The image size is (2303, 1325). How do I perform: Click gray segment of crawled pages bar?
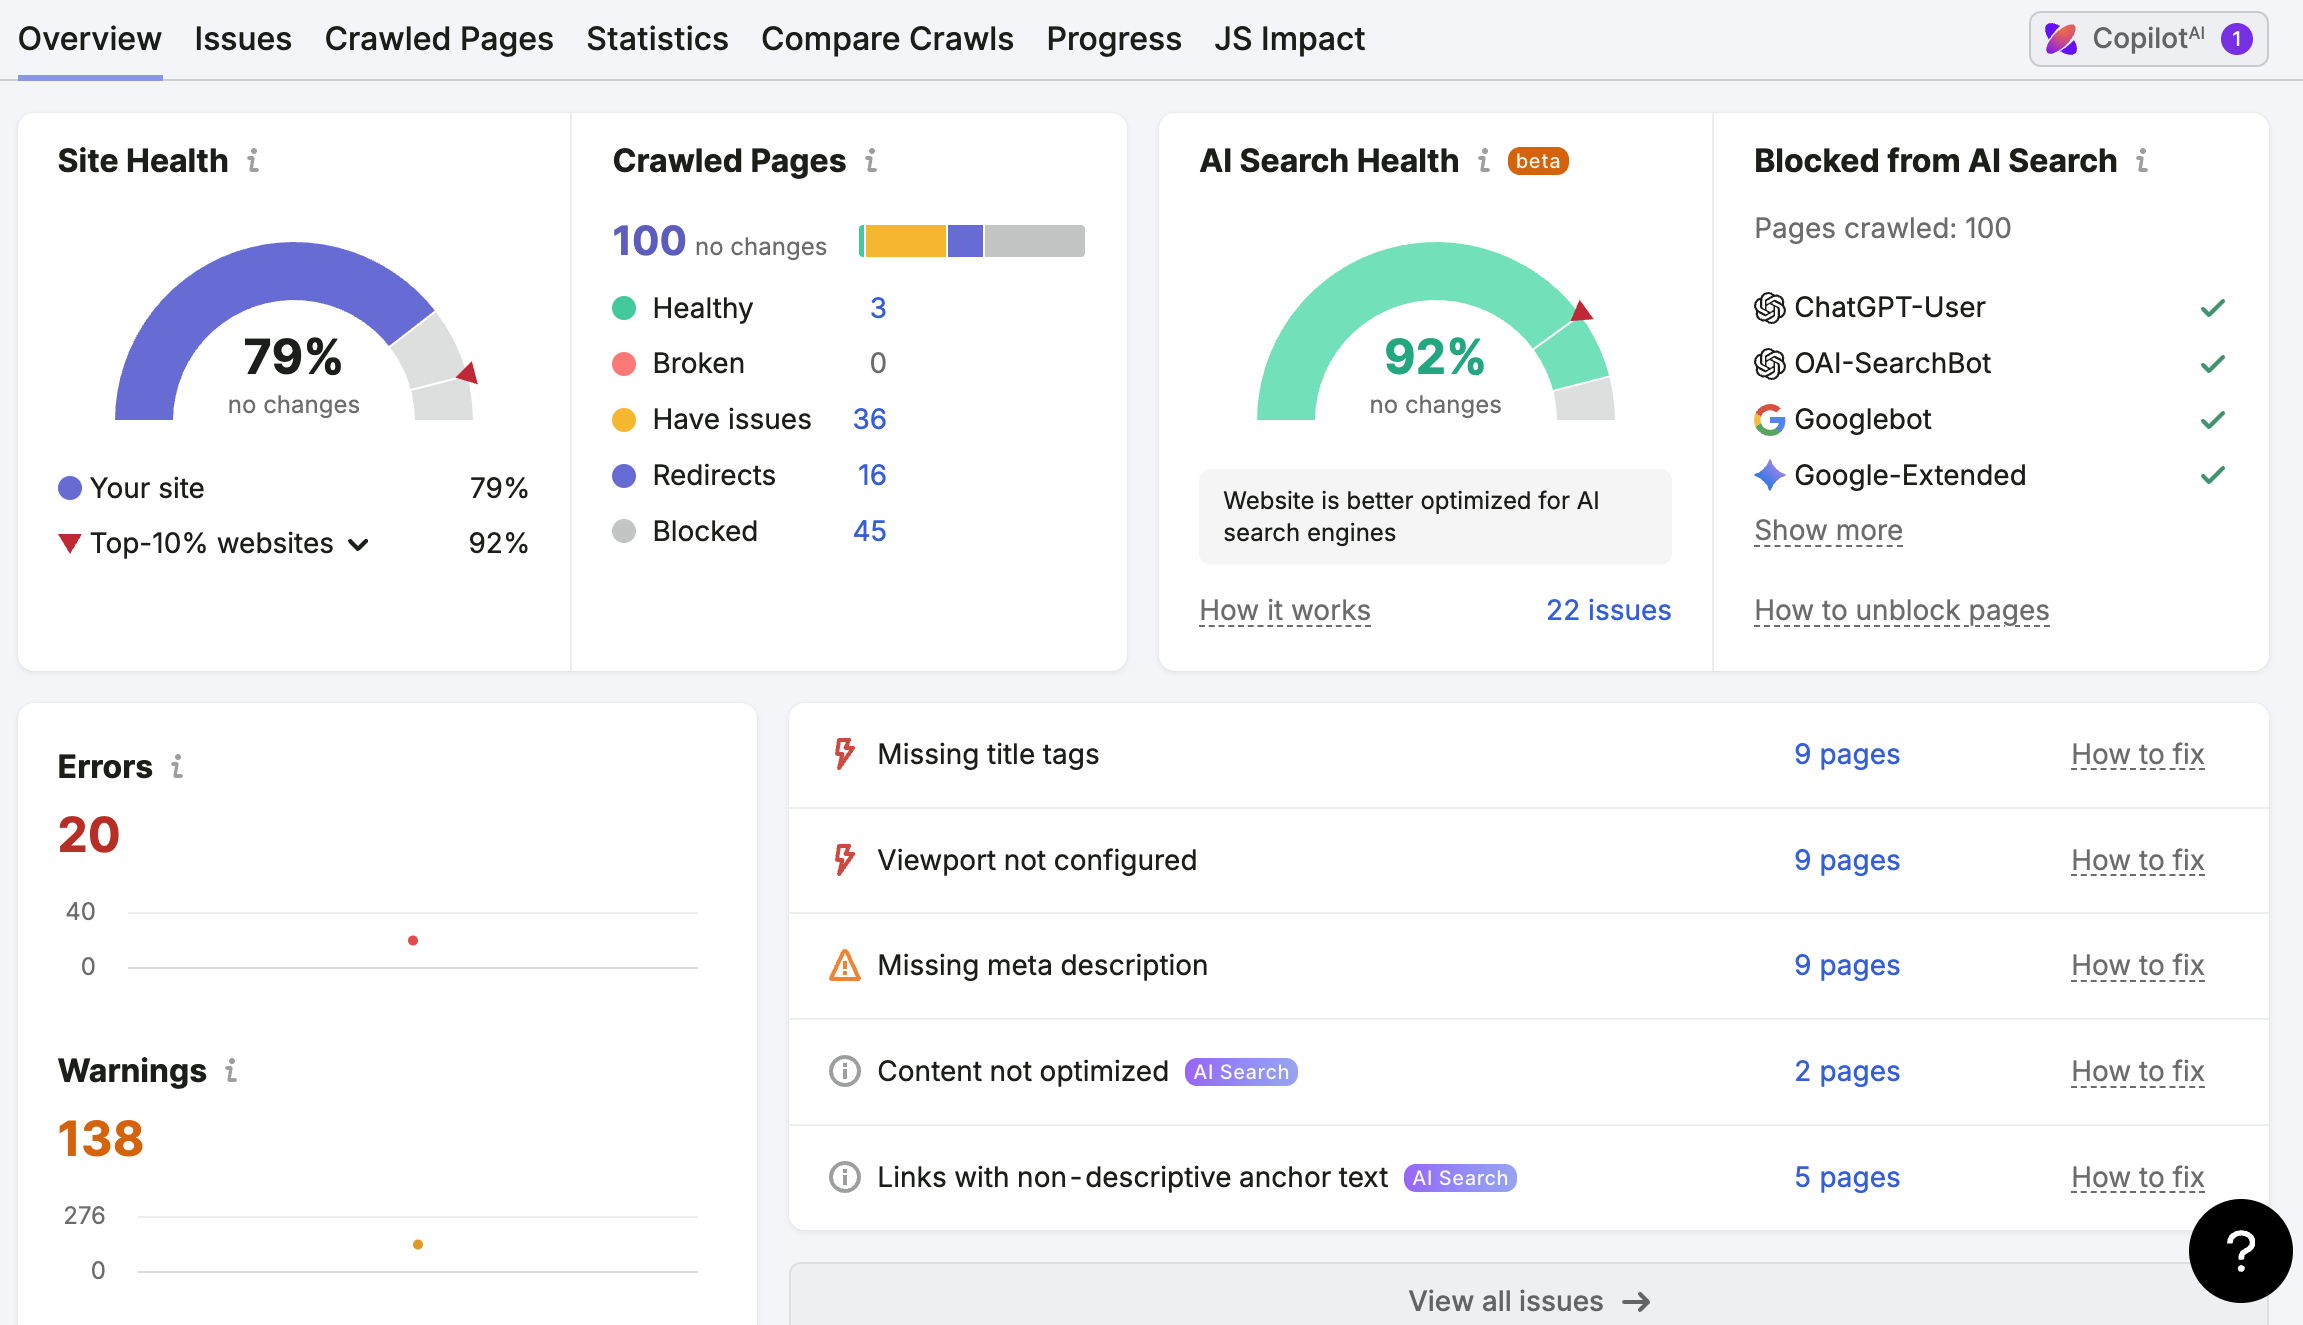[1035, 241]
